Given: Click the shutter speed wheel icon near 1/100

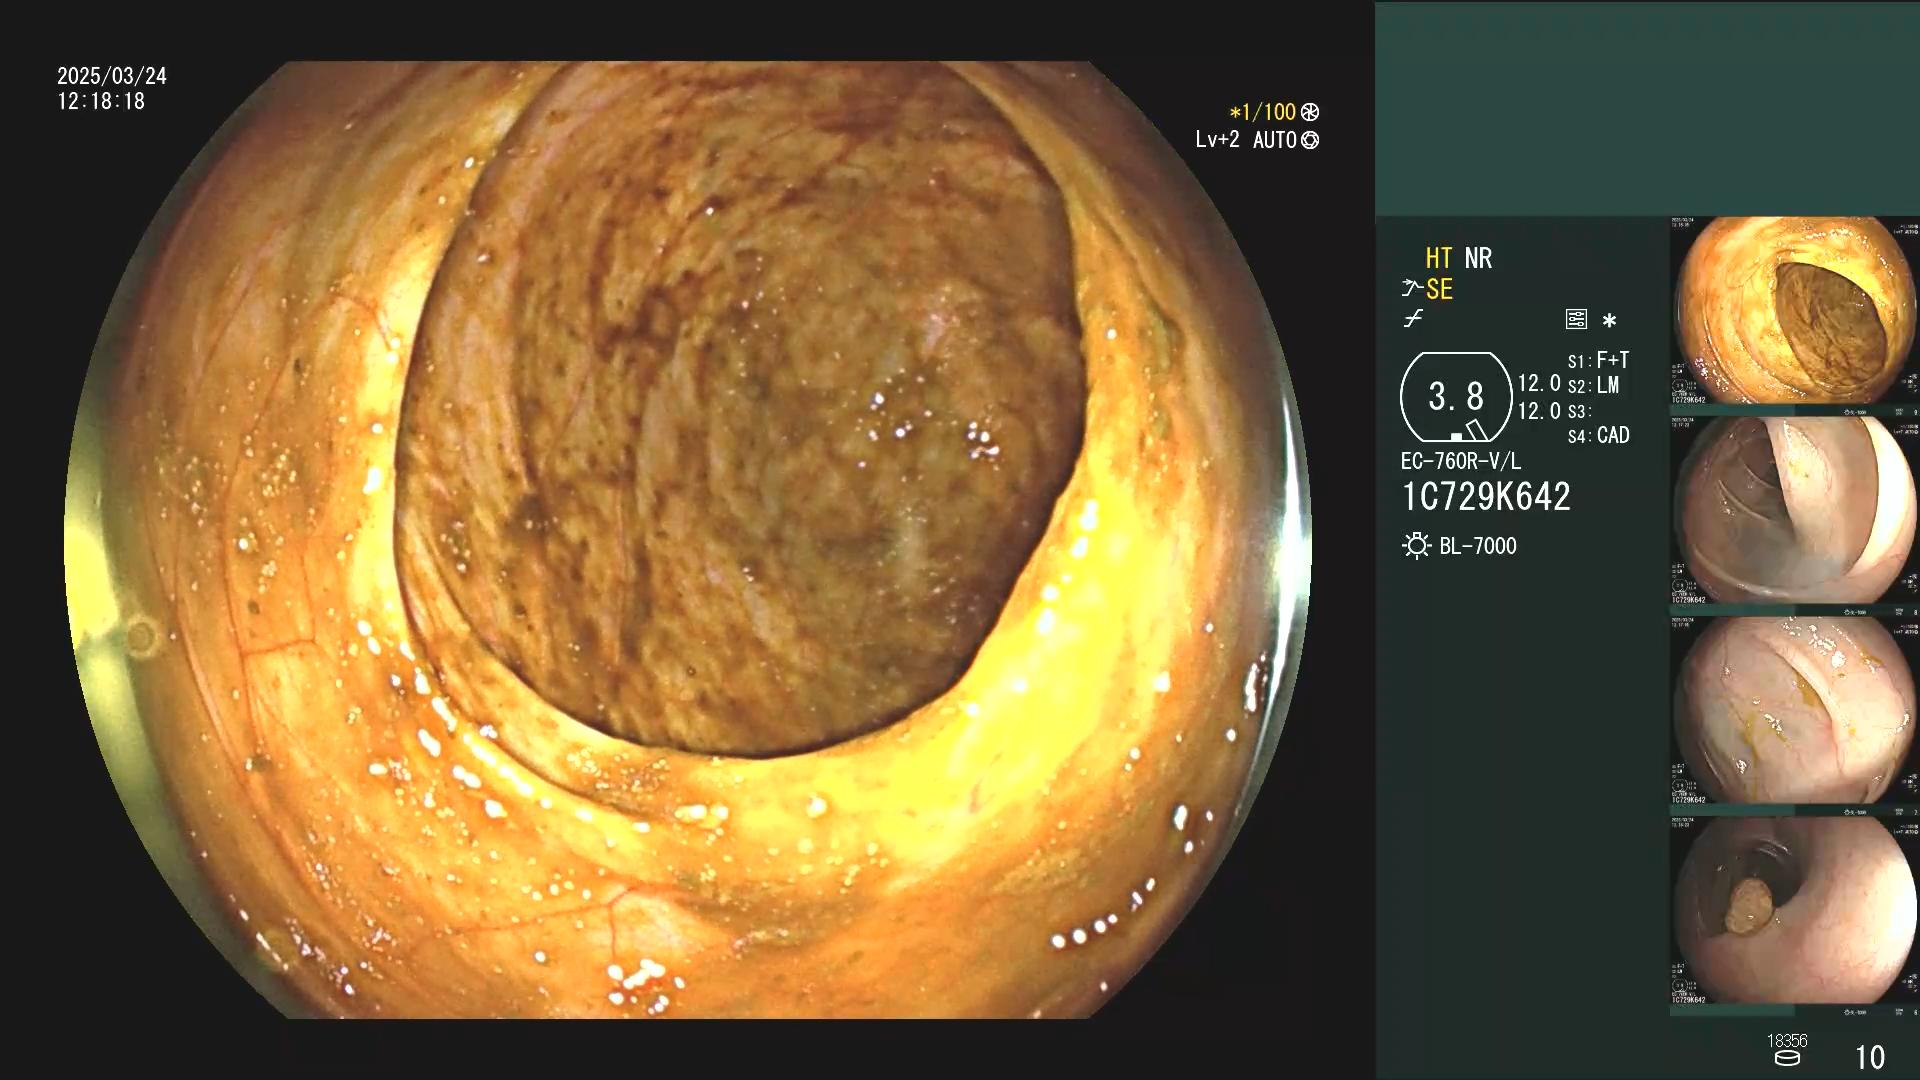Looking at the screenshot, I should point(1310,112).
